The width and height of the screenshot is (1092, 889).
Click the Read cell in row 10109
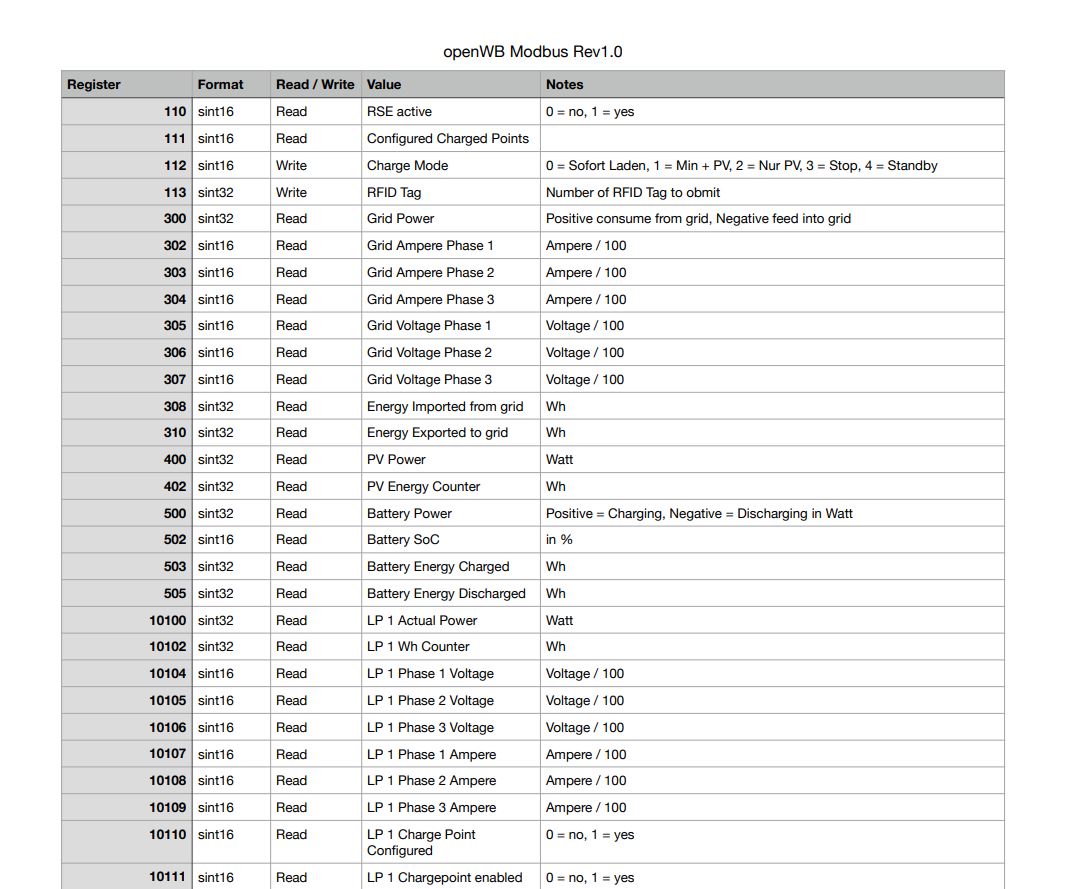point(315,808)
